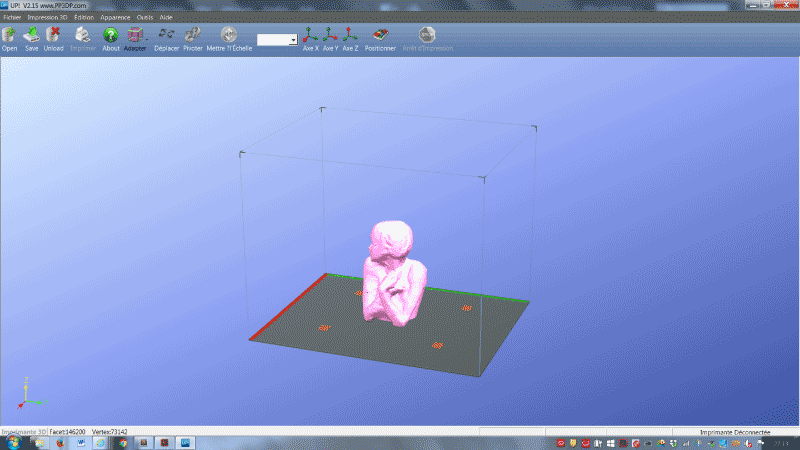Screen dimensions: 800x450
Task: Click the pink bust 3D model
Action: coord(394,273)
